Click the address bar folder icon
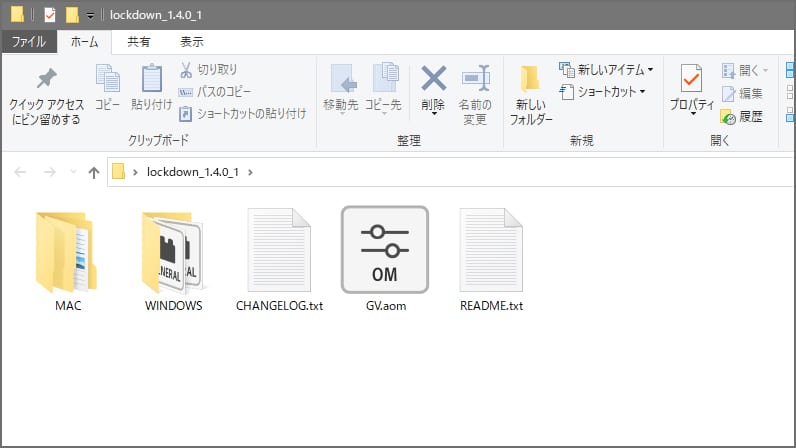This screenshot has height=448, width=796. [x=118, y=171]
